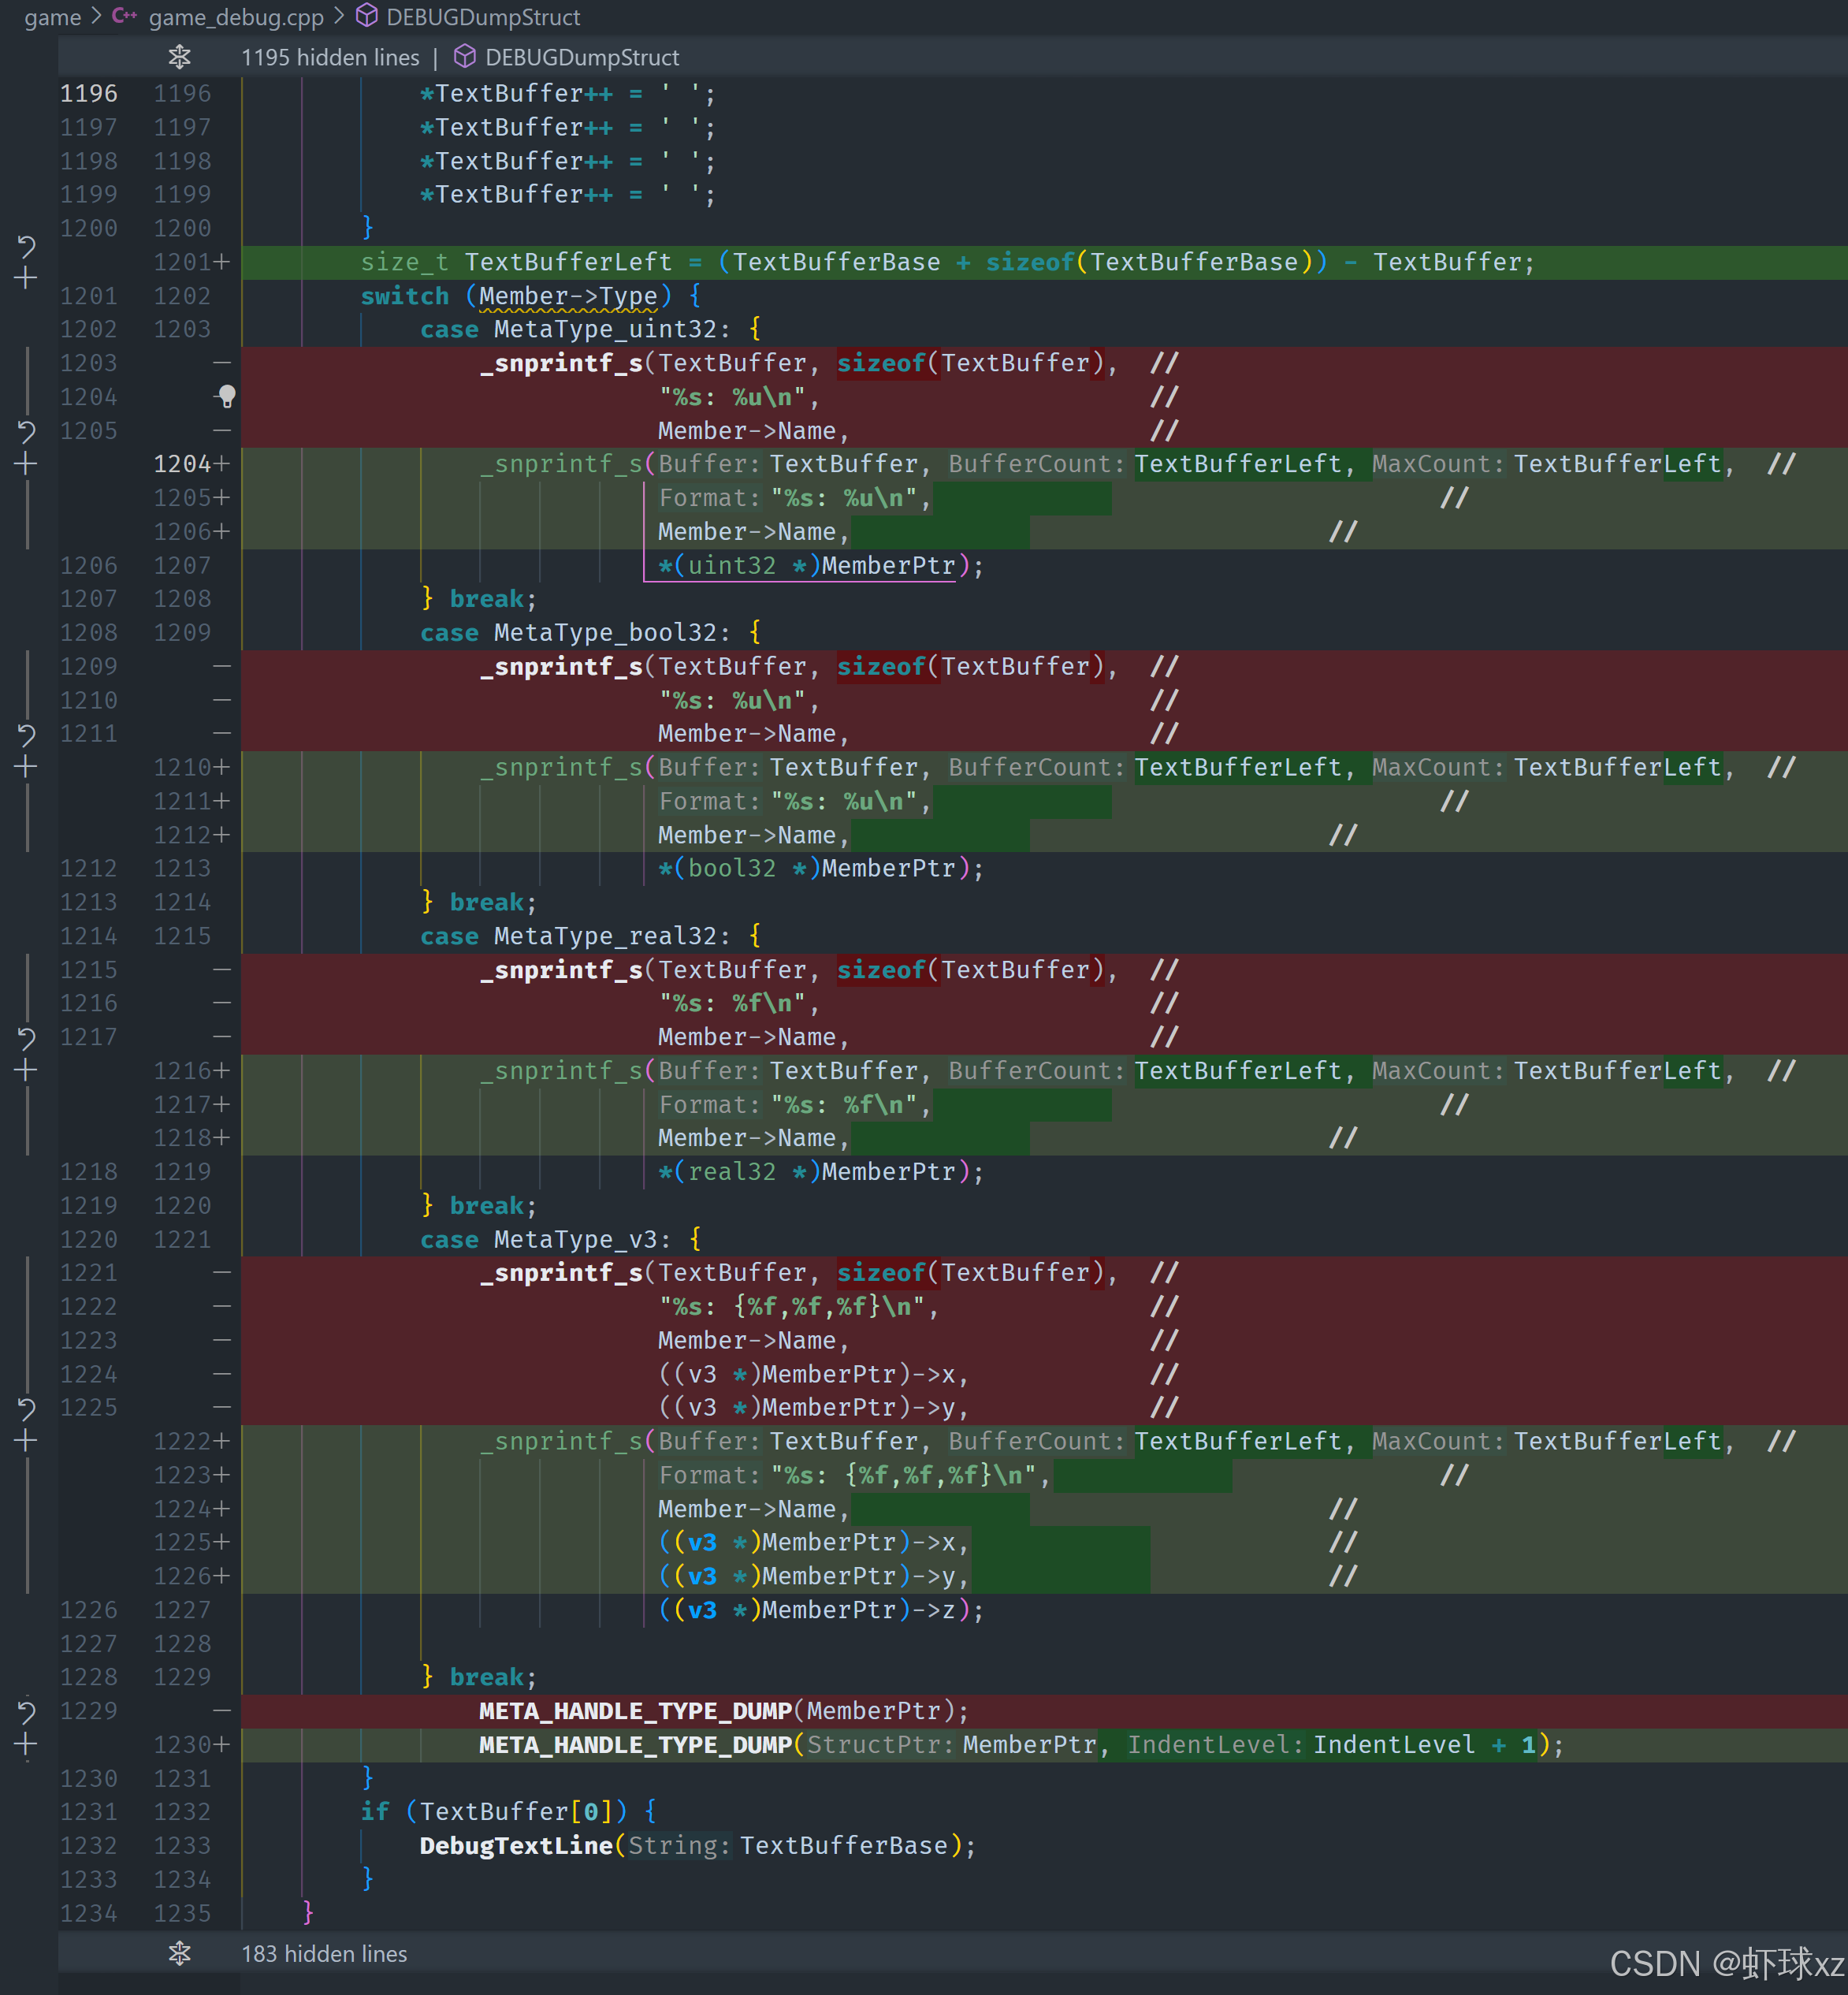Revert the MetaType_uint32 snprintf change
The height and width of the screenshot is (1995, 1848).
pos(27,431)
